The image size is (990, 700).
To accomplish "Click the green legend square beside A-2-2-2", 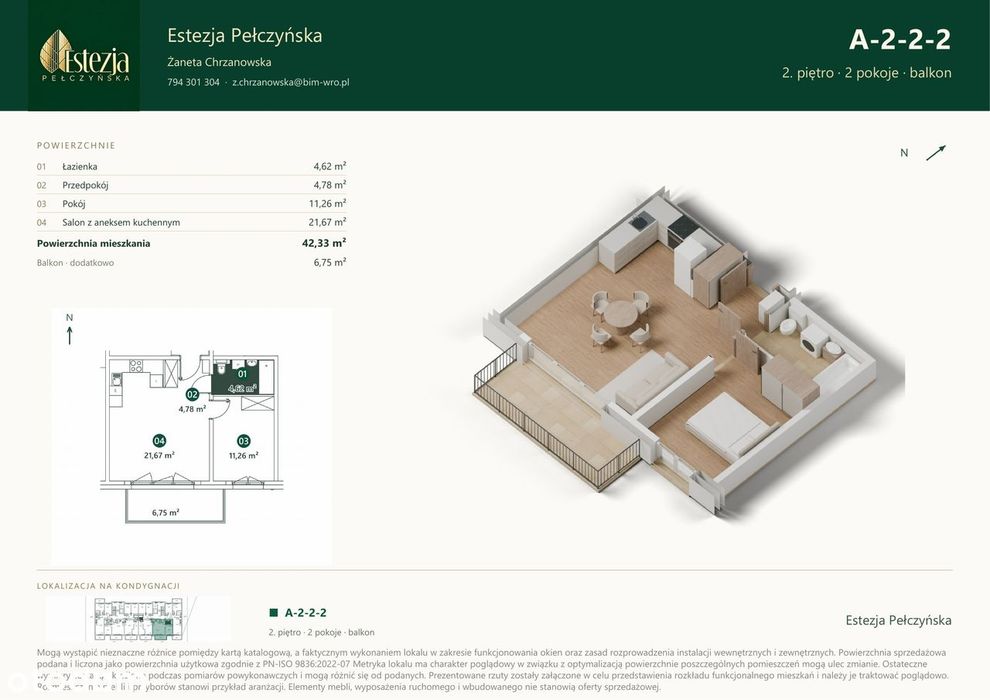I will pyautogui.click(x=273, y=612).
